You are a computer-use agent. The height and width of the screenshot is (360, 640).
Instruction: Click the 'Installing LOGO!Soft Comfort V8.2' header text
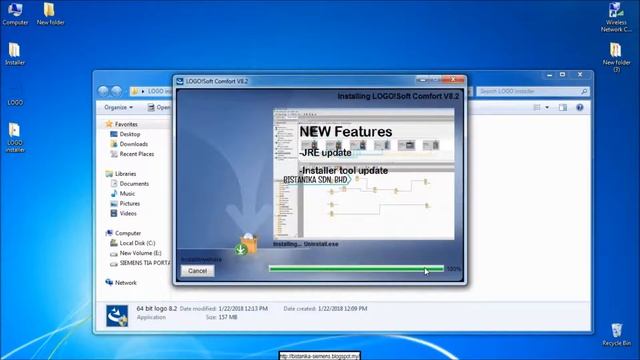pyautogui.click(x=398, y=96)
